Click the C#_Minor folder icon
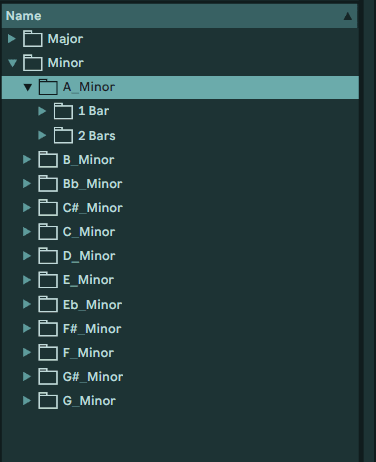Screen dimensions: 376x462 (x=48, y=207)
